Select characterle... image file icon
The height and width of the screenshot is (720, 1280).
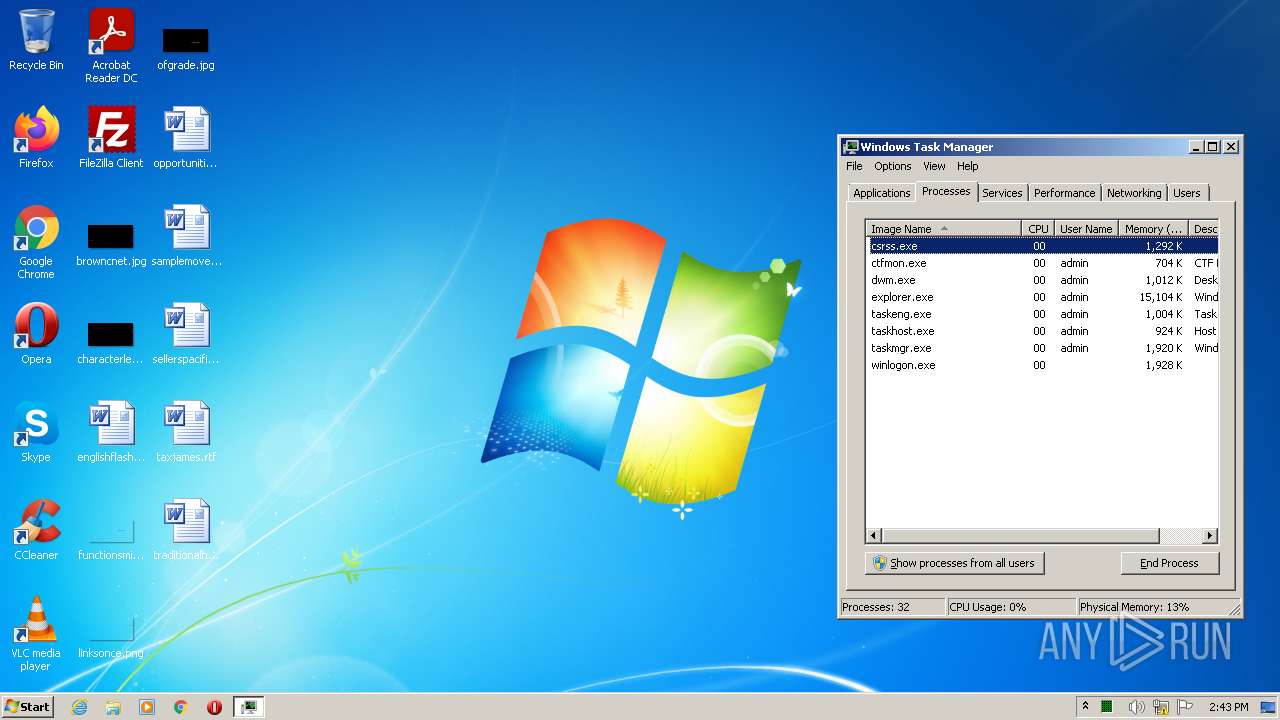111,342
